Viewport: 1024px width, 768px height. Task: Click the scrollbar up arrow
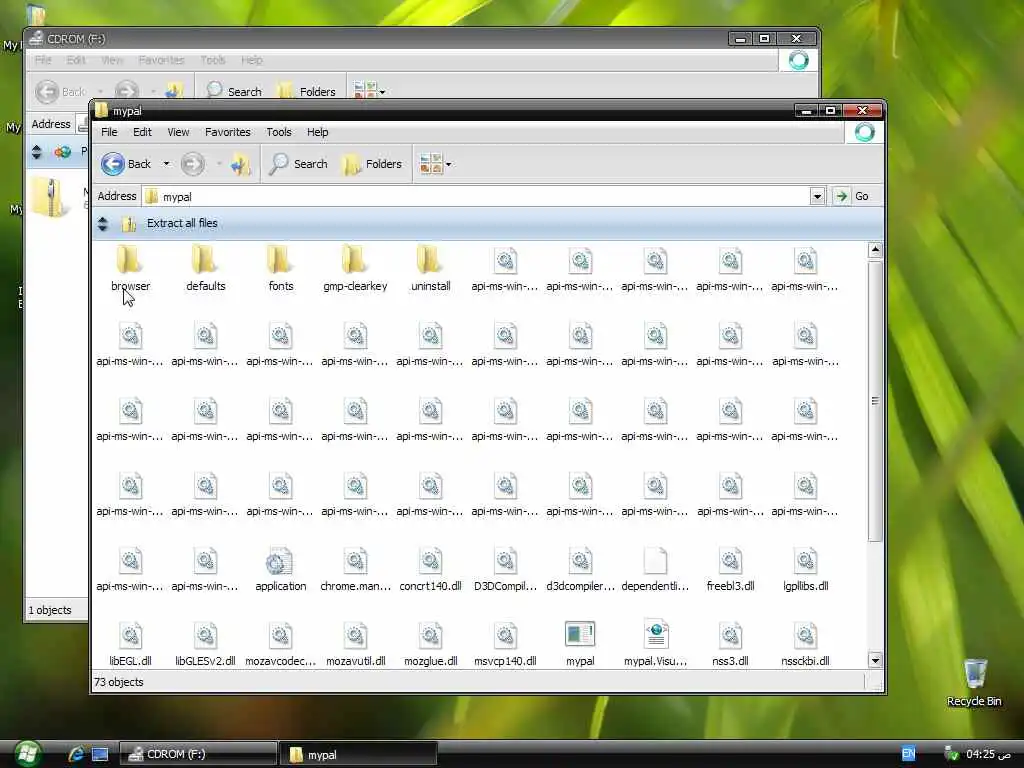point(875,250)
